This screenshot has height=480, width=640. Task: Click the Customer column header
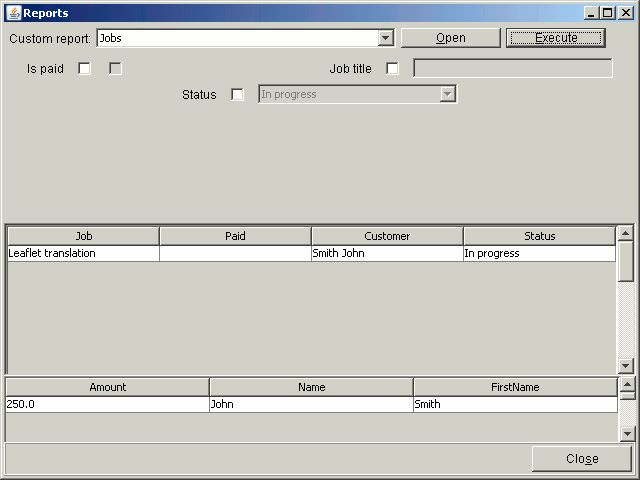(387, 236)
